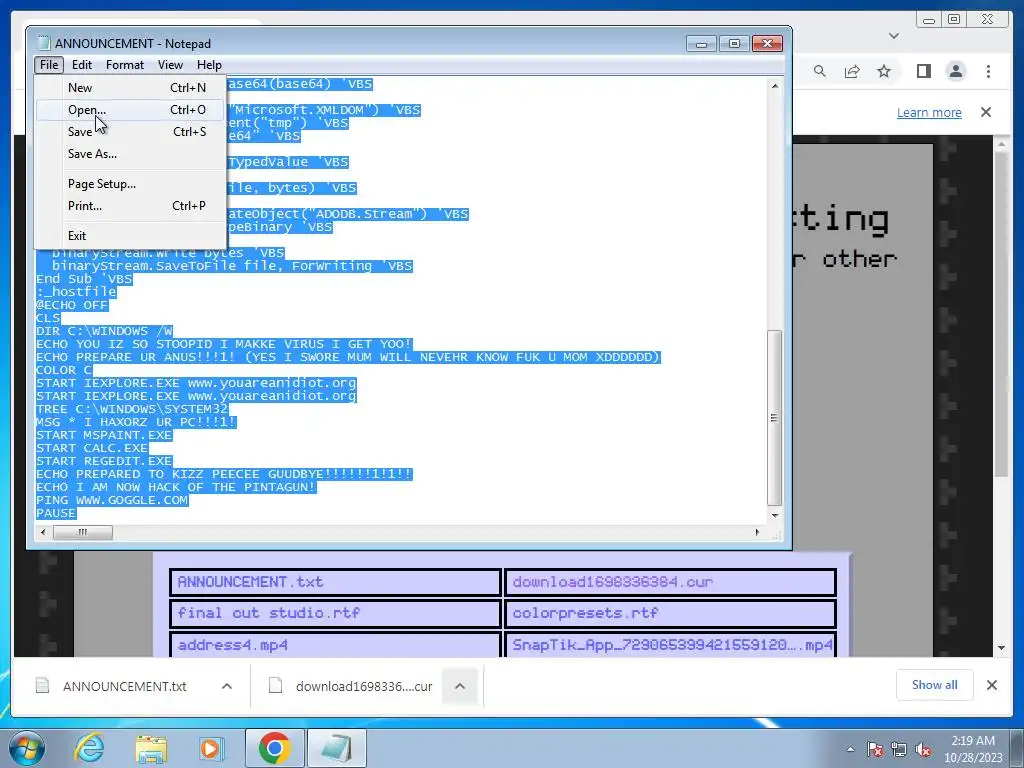Open Windows Explorer folder taskbar icon
The width and height of the screenshot is (1024, 768).
point(151,748)
